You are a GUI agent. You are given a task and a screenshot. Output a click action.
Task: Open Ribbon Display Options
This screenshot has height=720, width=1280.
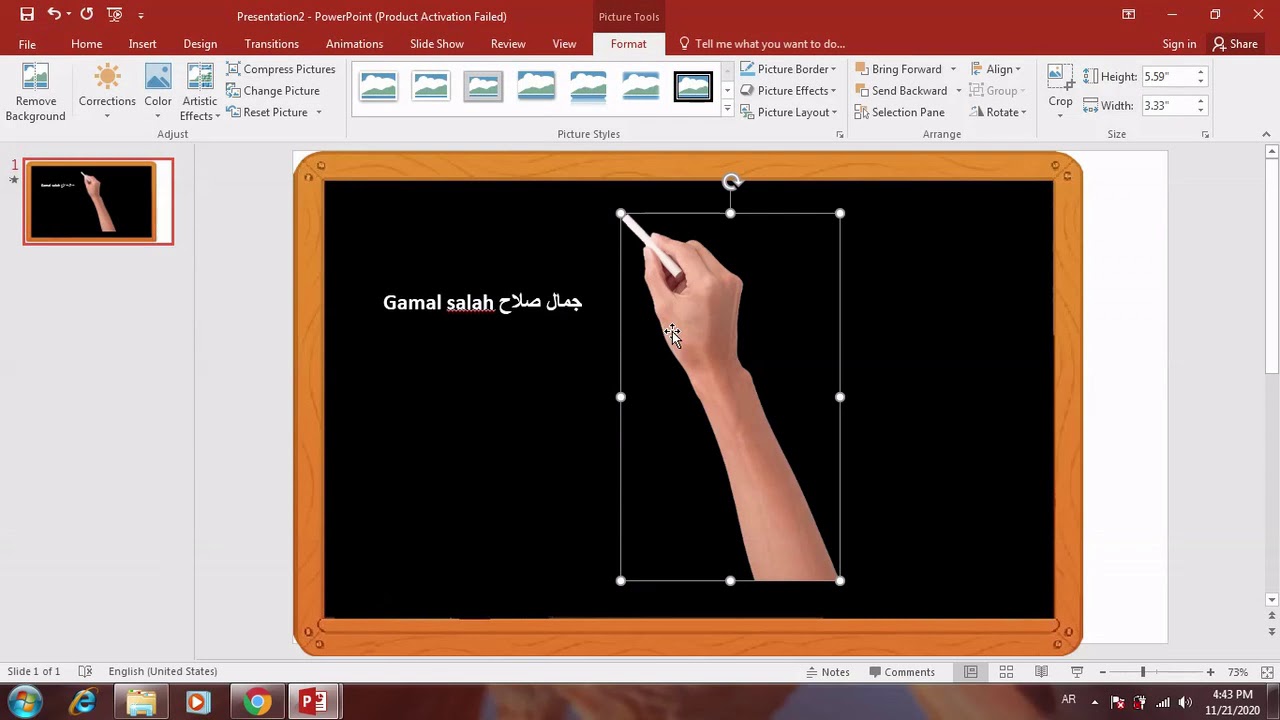coord(1128,15)
